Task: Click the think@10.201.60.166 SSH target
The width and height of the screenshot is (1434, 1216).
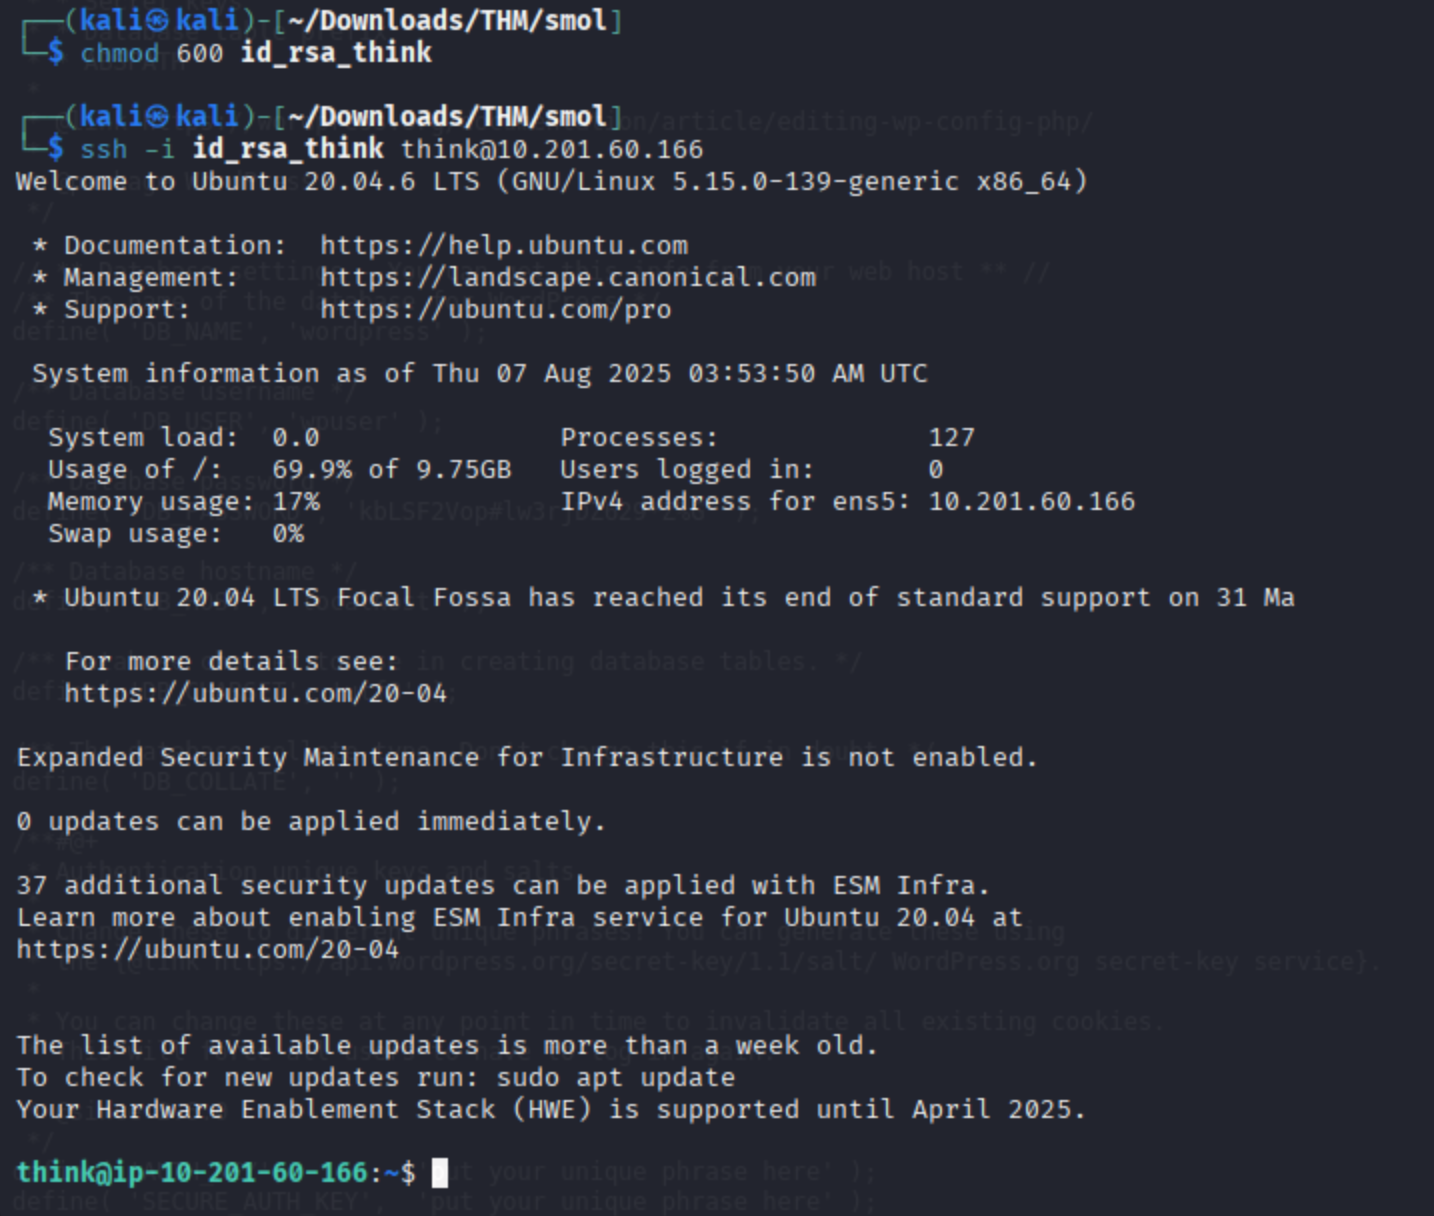Action: [552, 149]
